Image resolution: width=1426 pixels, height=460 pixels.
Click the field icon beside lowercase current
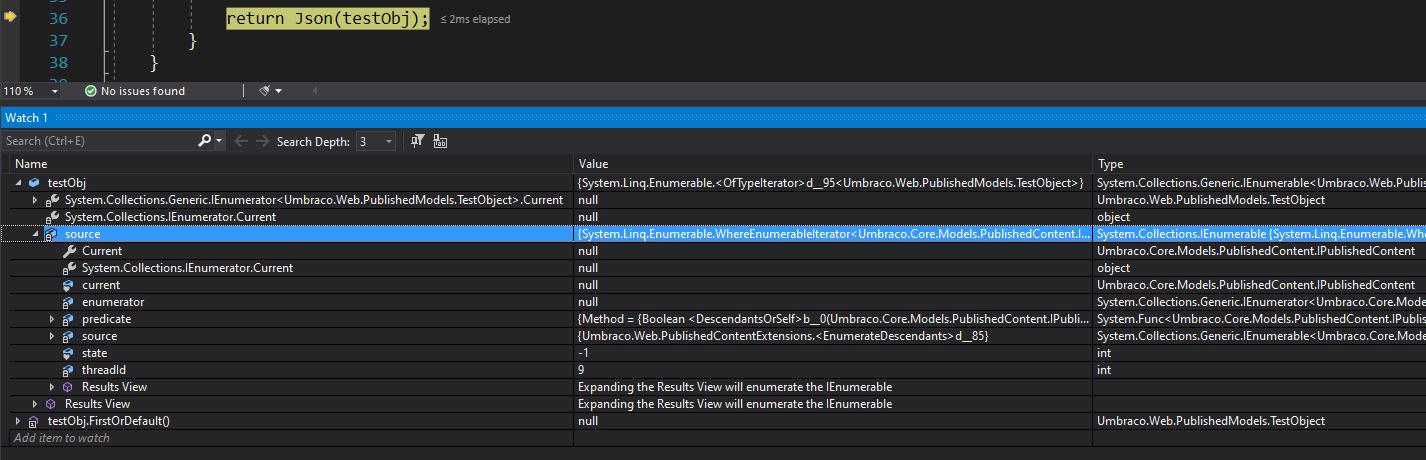tap(69, 285)
